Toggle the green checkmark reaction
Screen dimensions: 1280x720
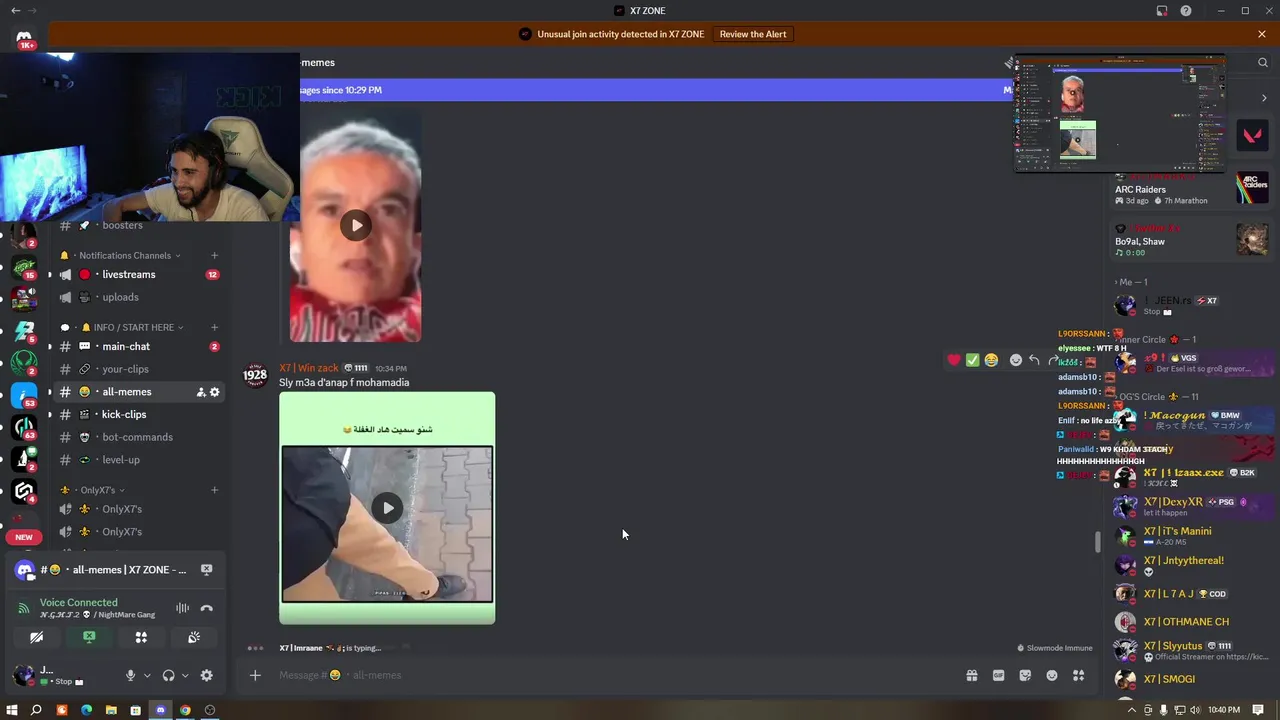click(x=972, y=360)
